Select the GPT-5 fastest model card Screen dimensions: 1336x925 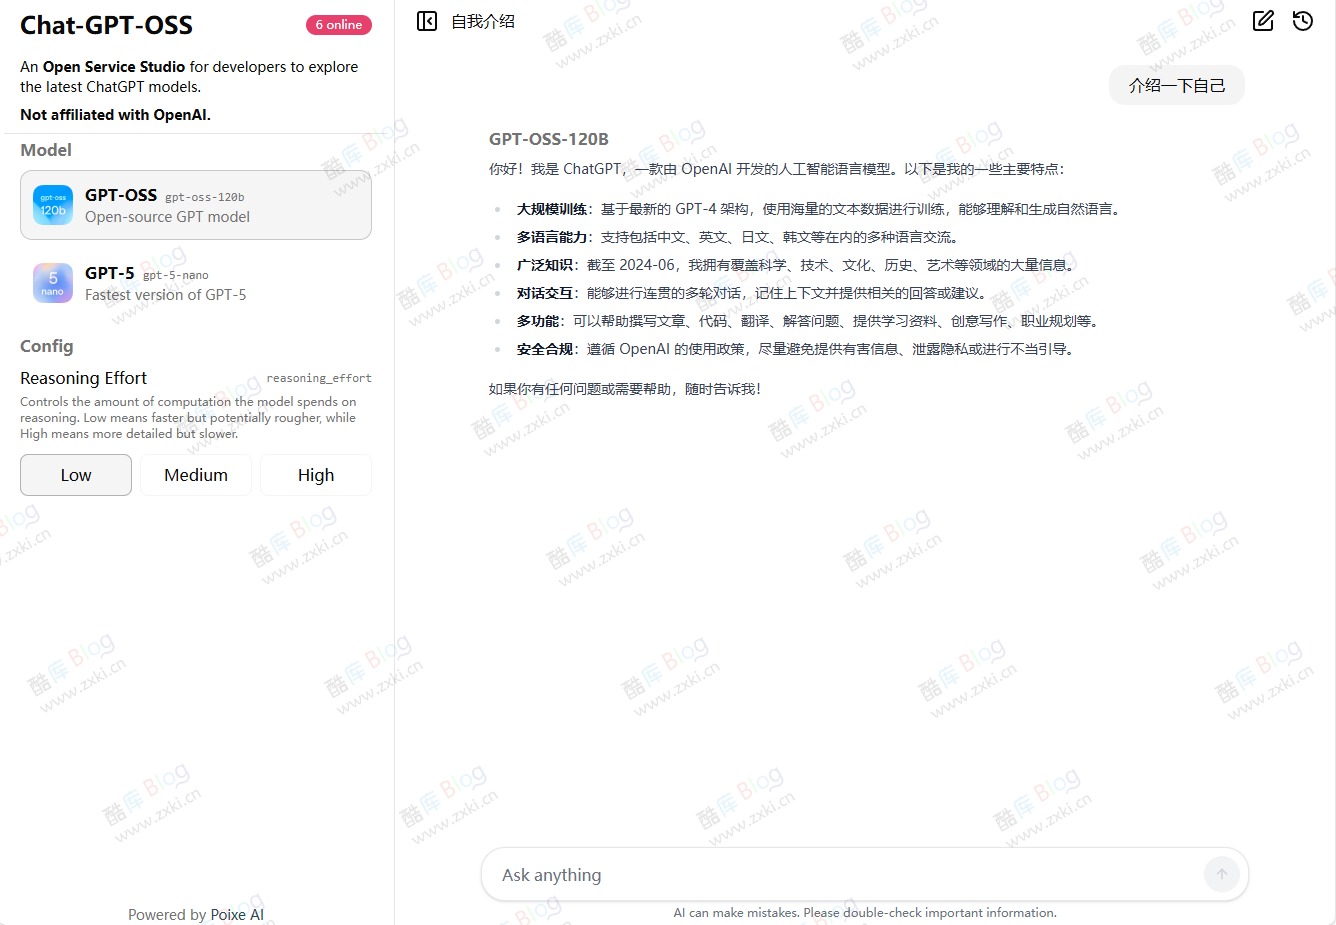tap(196, 283)
